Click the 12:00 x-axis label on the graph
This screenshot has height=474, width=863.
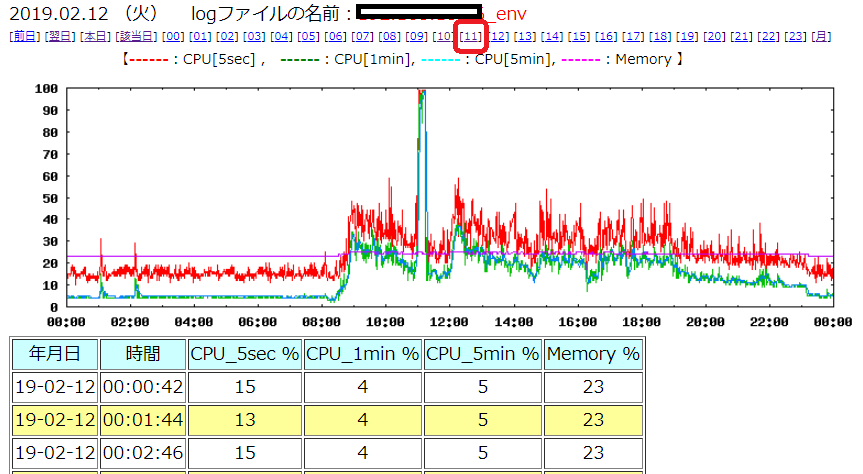pyautogui.click(x=449, y=322)
